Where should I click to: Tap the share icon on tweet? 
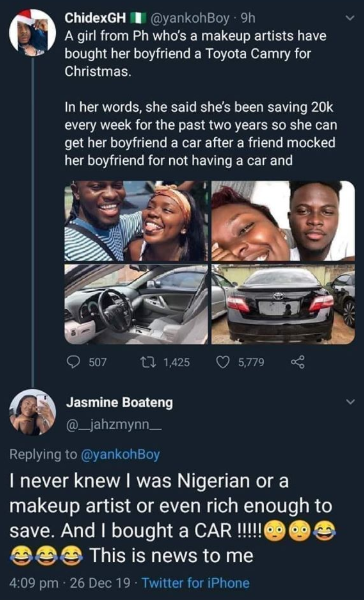[x=298, y=362]
